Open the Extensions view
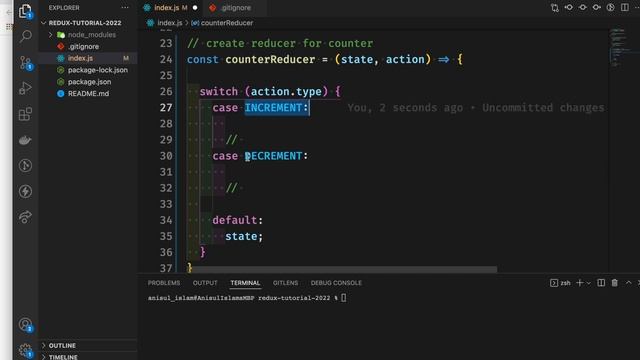Image resolution: width=640 pixels, height=360 pixels. 25,114
